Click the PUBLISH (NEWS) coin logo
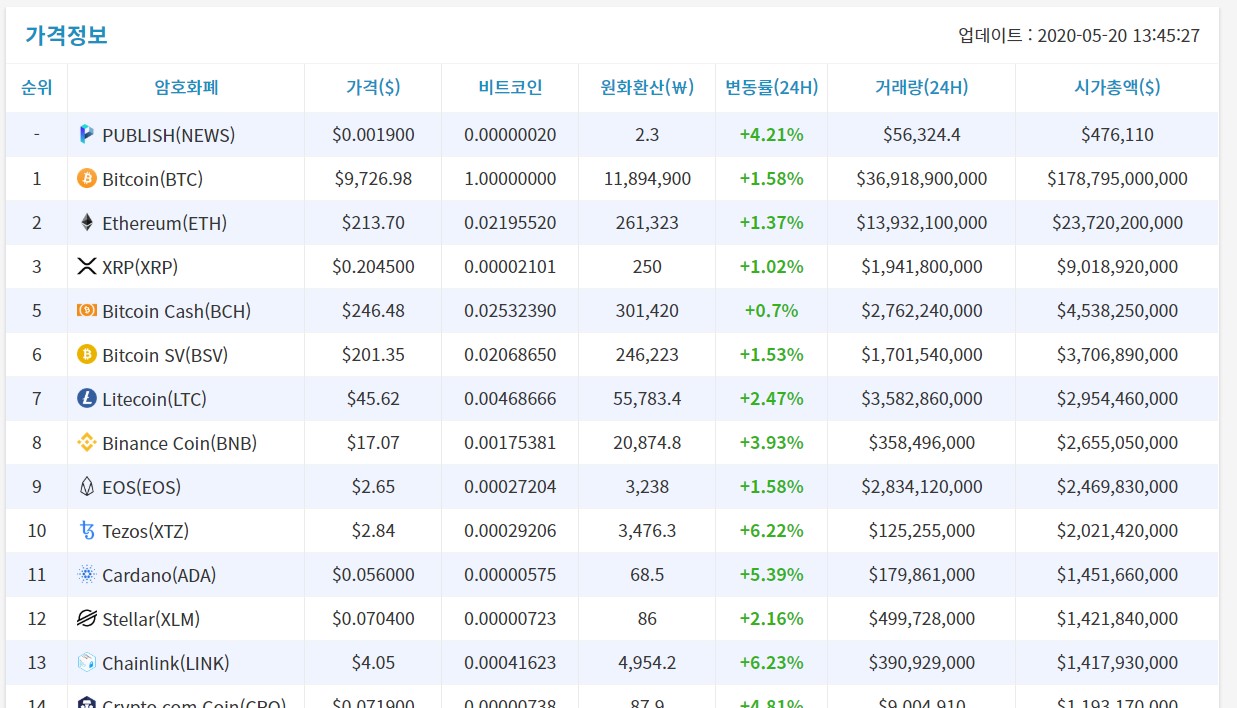 coord(87,134)
